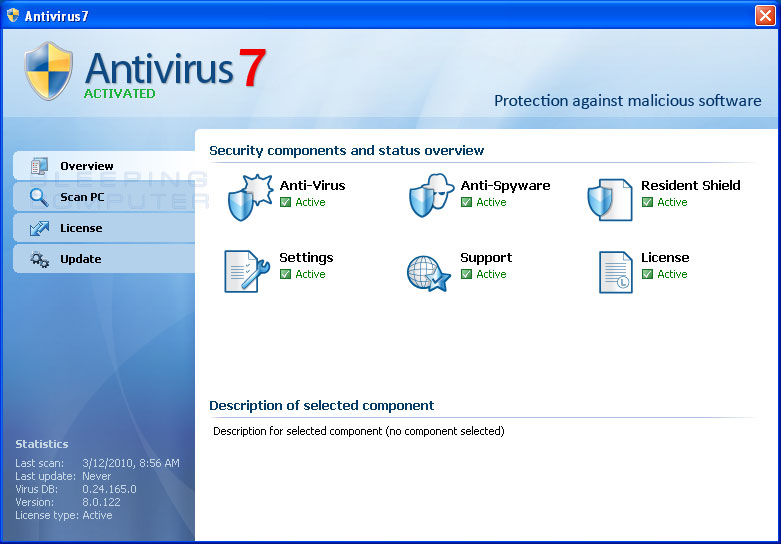Close the Antivirus7 window
This screenshot has width=781, height=544.
[x=765, y=15]
